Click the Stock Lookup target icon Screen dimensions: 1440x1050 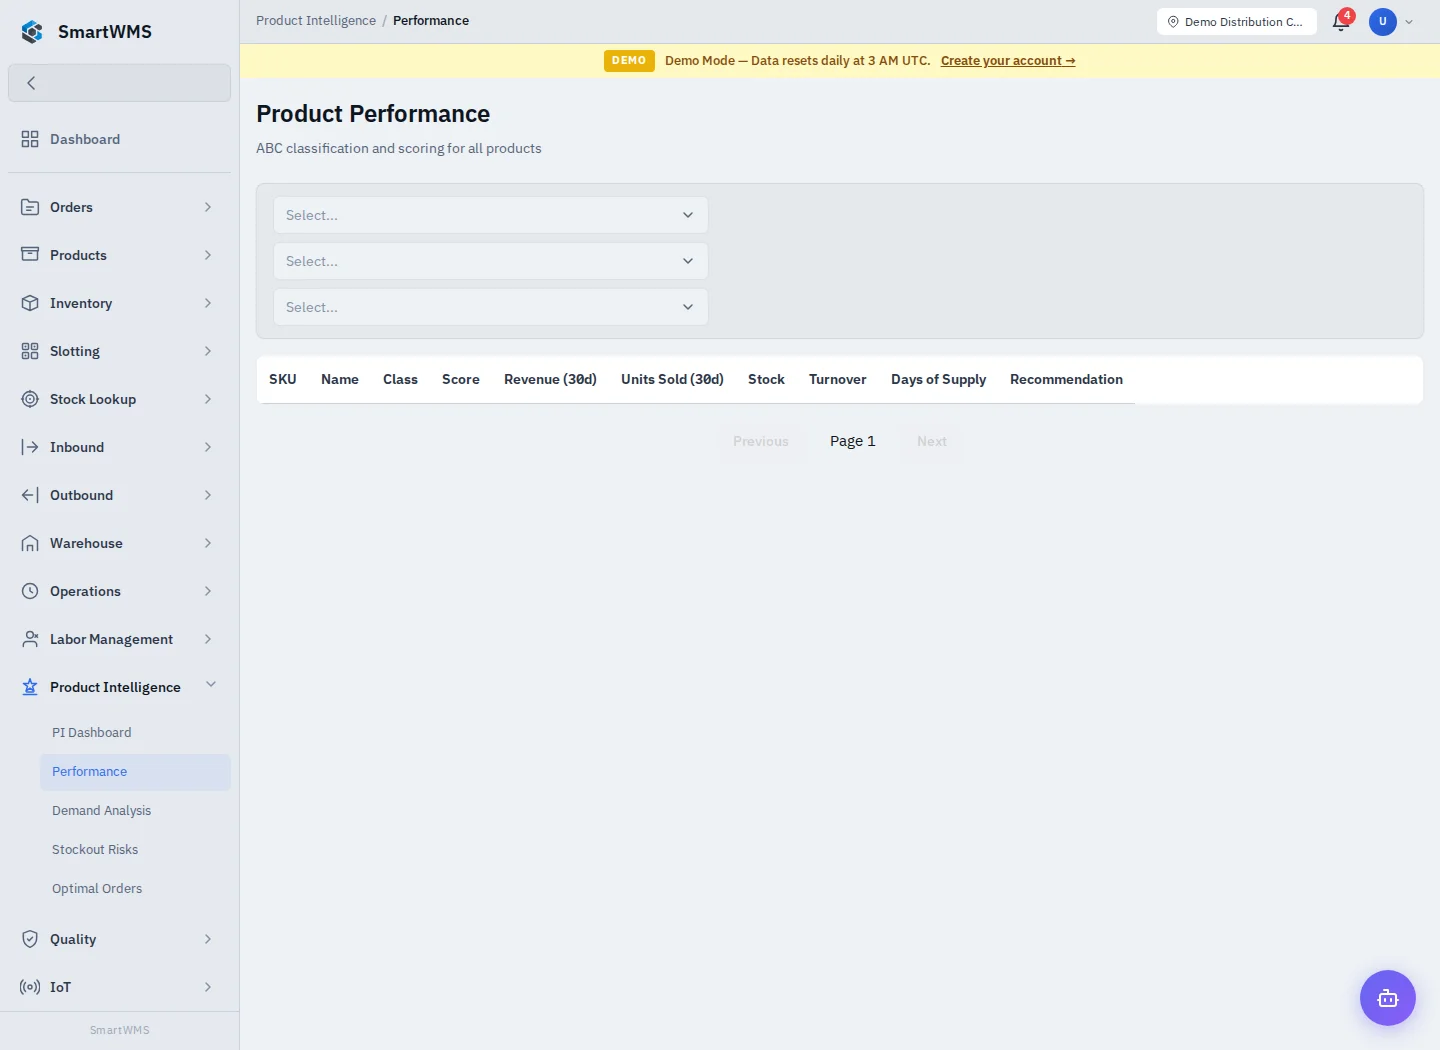point(30,399)
